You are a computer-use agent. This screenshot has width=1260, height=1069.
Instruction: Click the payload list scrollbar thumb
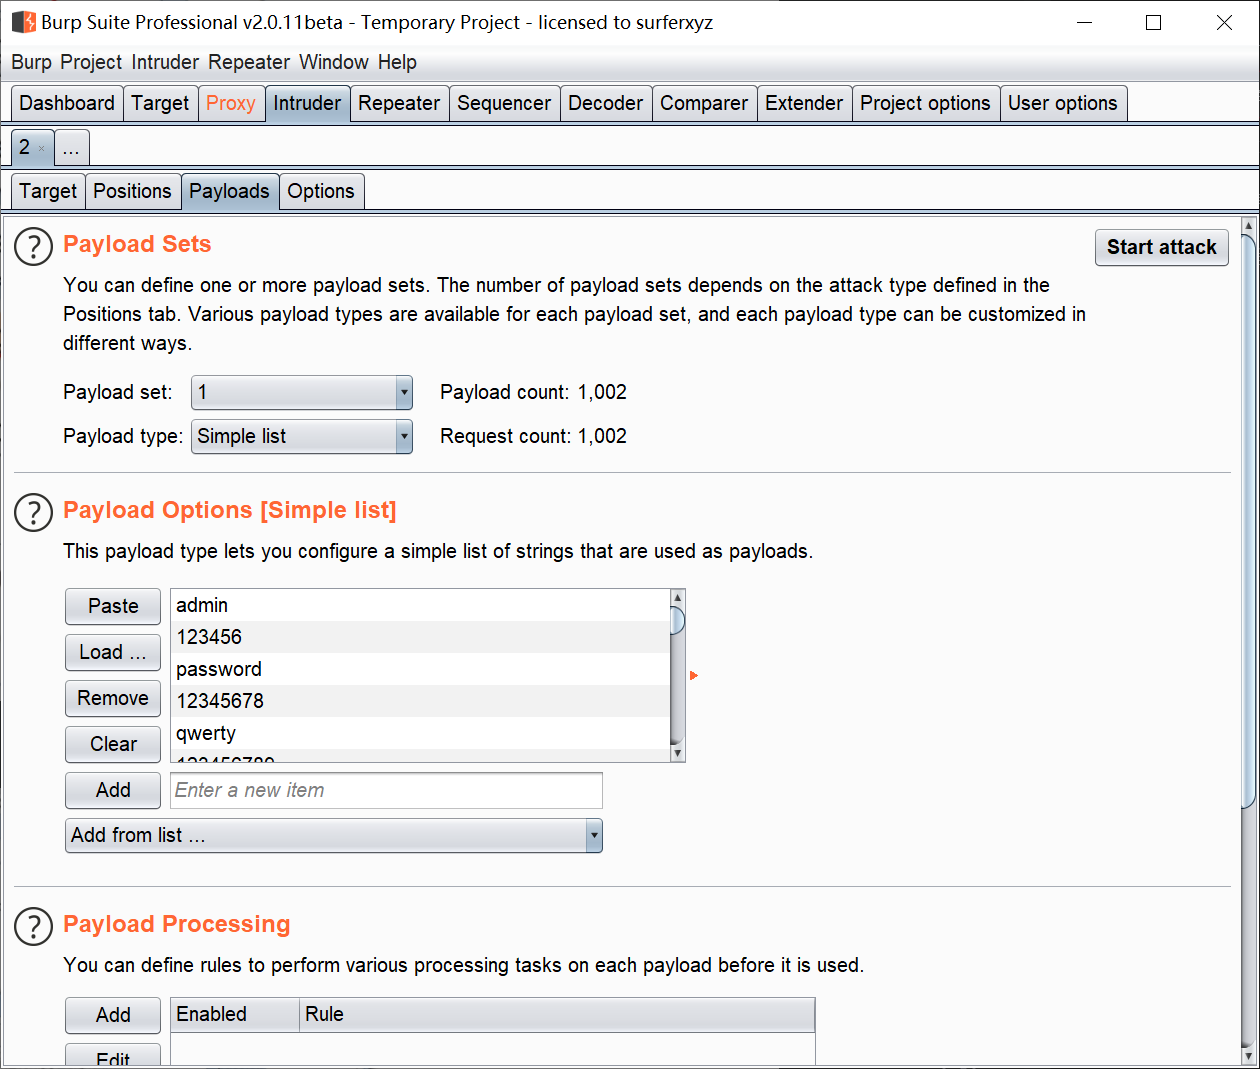(x=677, y=620)
